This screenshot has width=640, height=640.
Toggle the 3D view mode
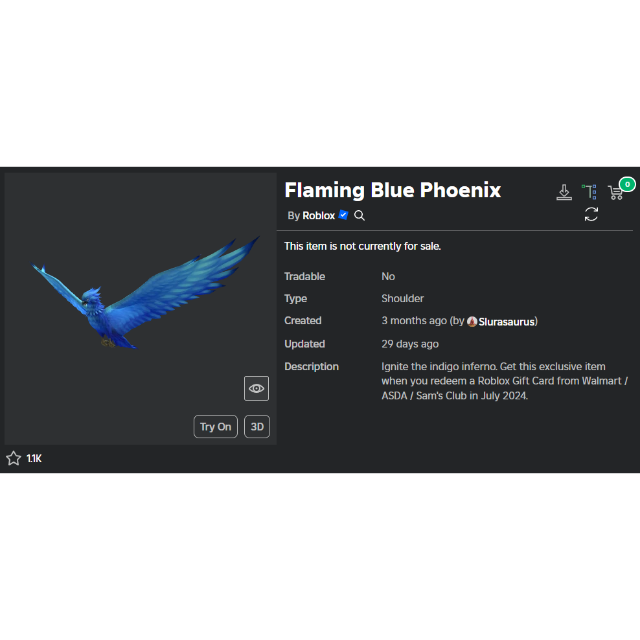257,427
